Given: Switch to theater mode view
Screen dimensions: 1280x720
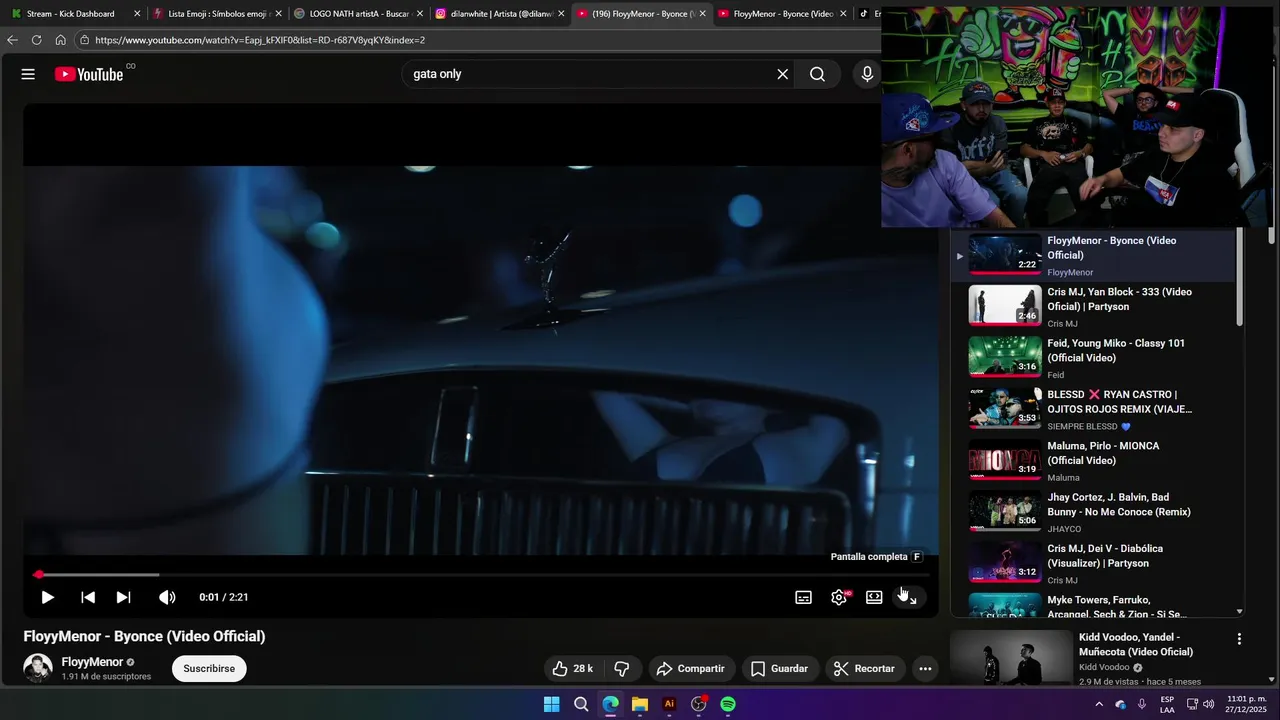Looking at the screenshot, I should [x=874, y=597].
